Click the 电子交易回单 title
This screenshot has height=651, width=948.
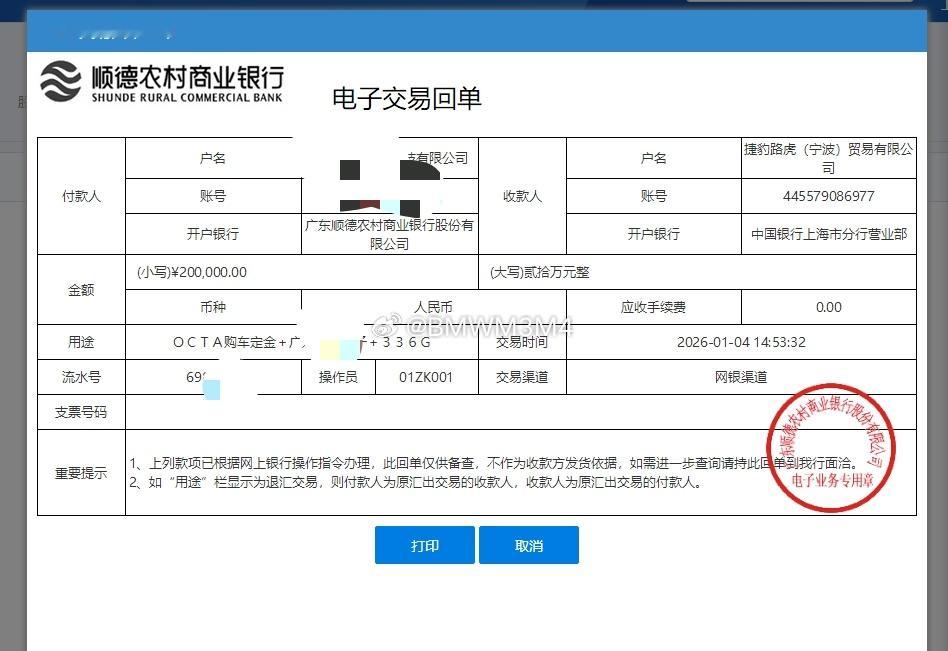coord(406,99)
